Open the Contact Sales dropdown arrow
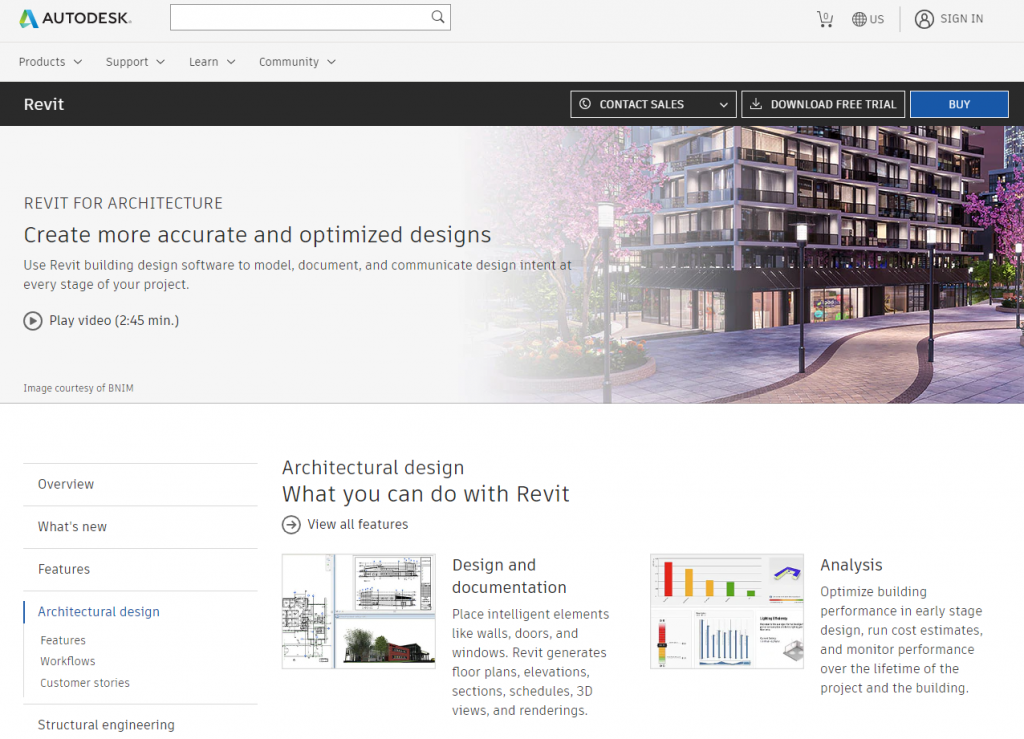Screen dimensions: 1024x739 [723, 103]
